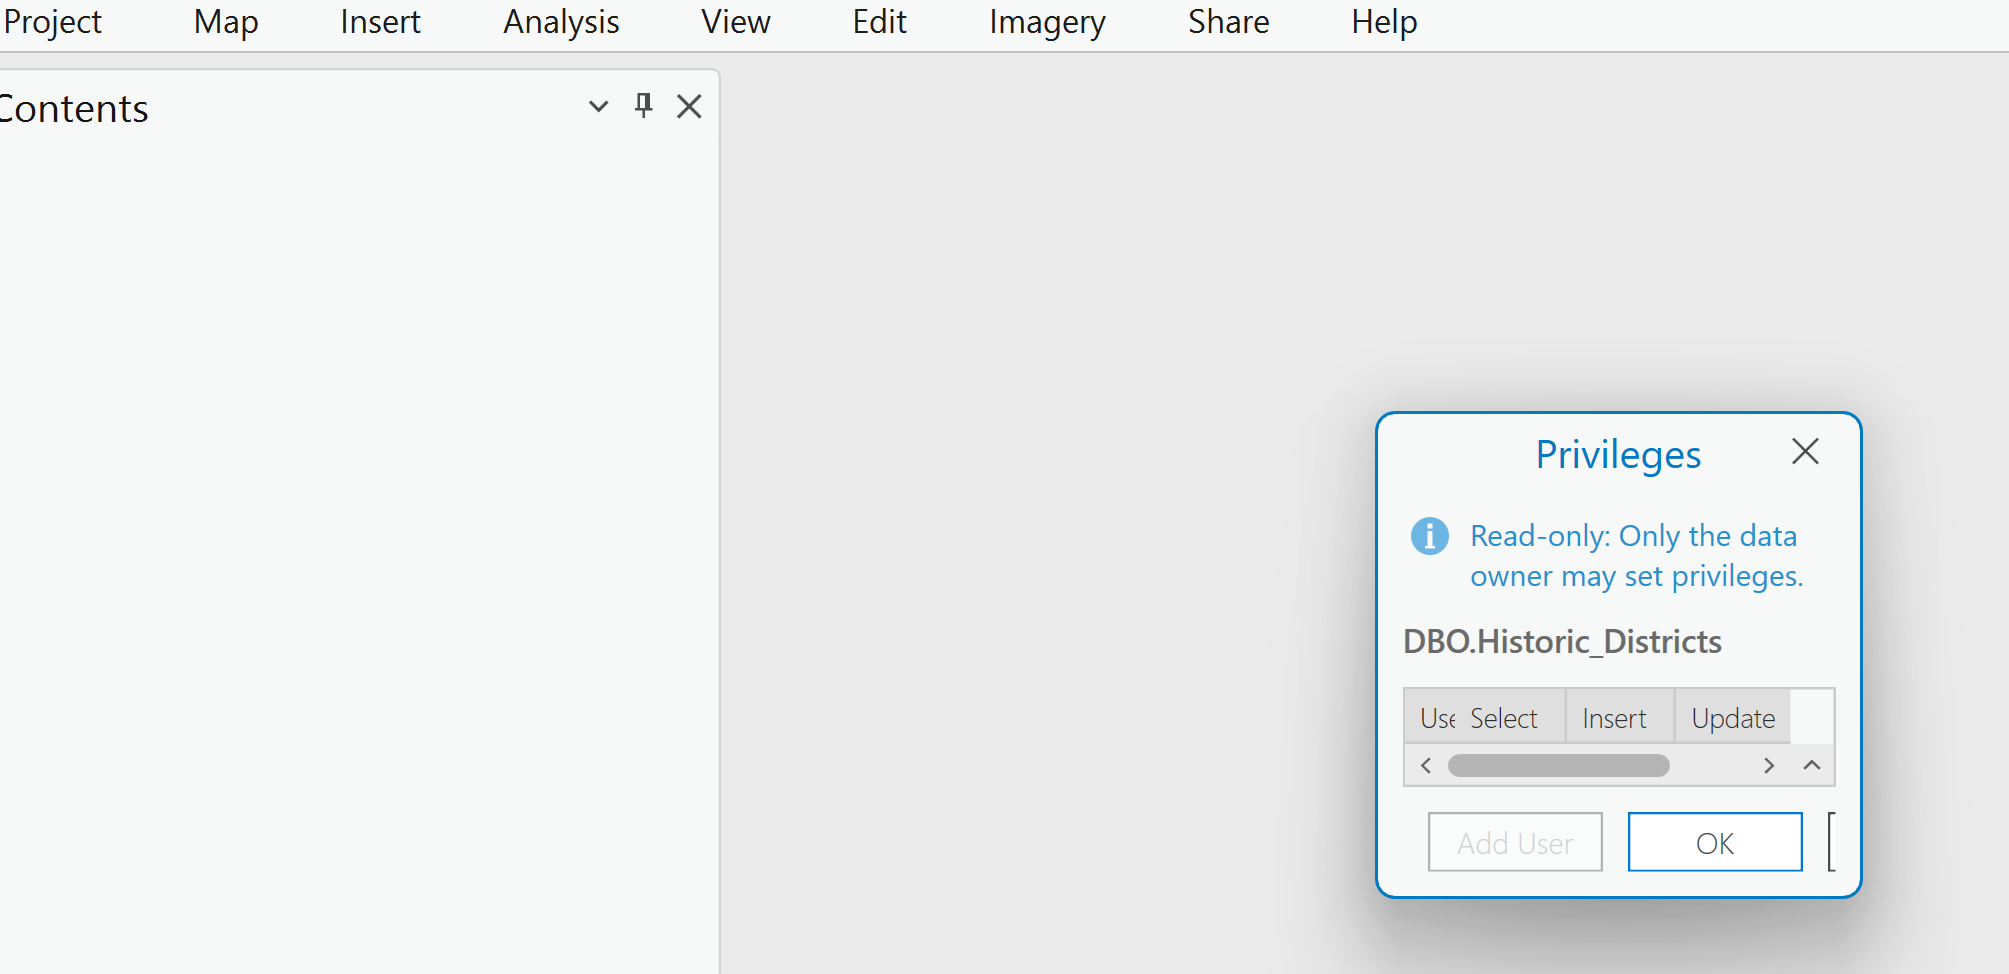This screenshot has width=2009, height=974.
Task: Close the Contents pane
Action: (x=689, y=106)
